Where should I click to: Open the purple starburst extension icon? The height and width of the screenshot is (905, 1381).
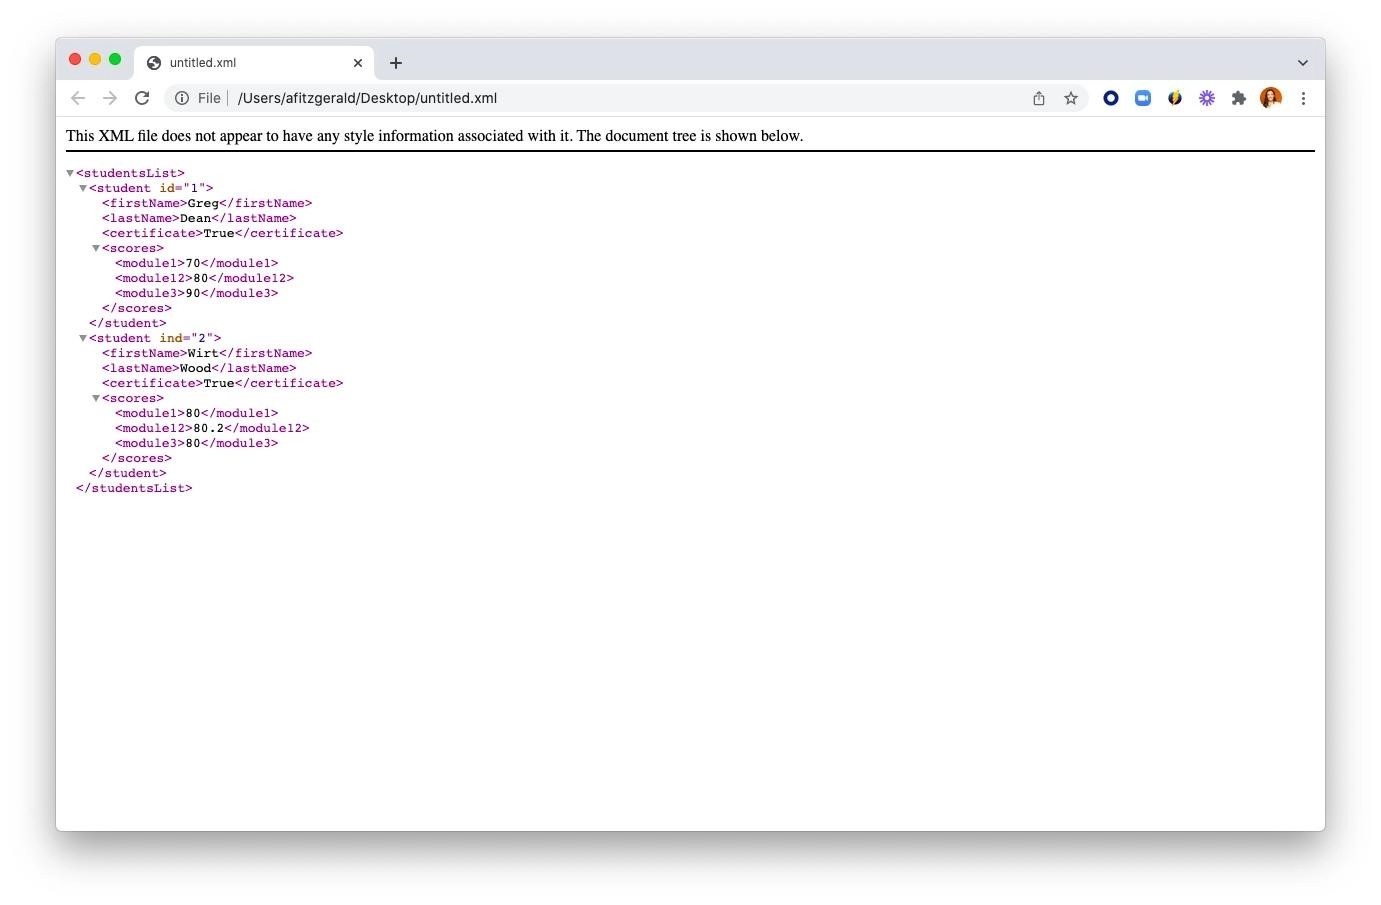(1207, 98)
